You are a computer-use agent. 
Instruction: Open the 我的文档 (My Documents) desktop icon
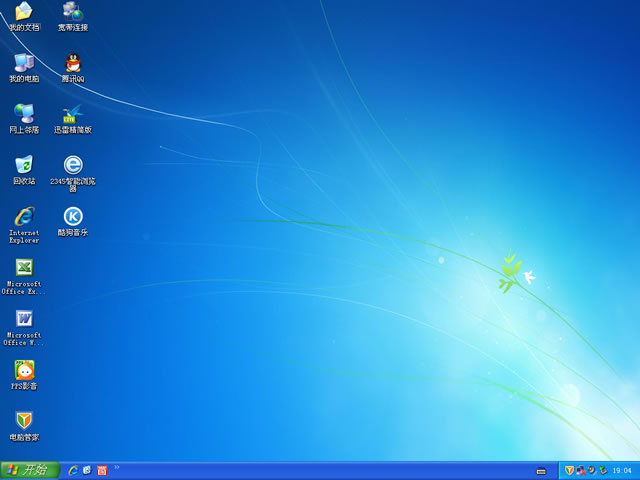point(24,12)
